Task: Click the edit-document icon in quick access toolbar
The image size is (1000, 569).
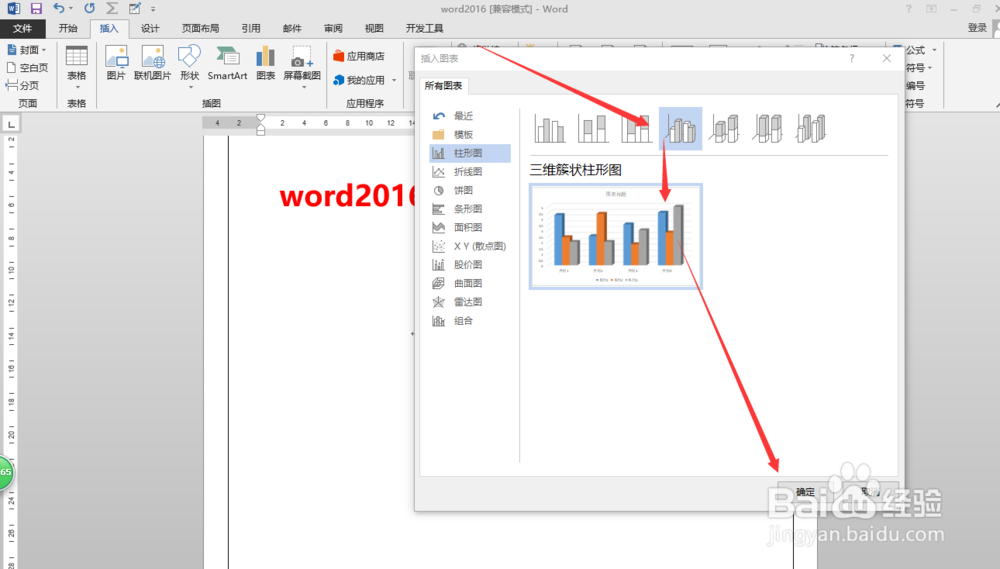Action: click(x=135, y=8)
